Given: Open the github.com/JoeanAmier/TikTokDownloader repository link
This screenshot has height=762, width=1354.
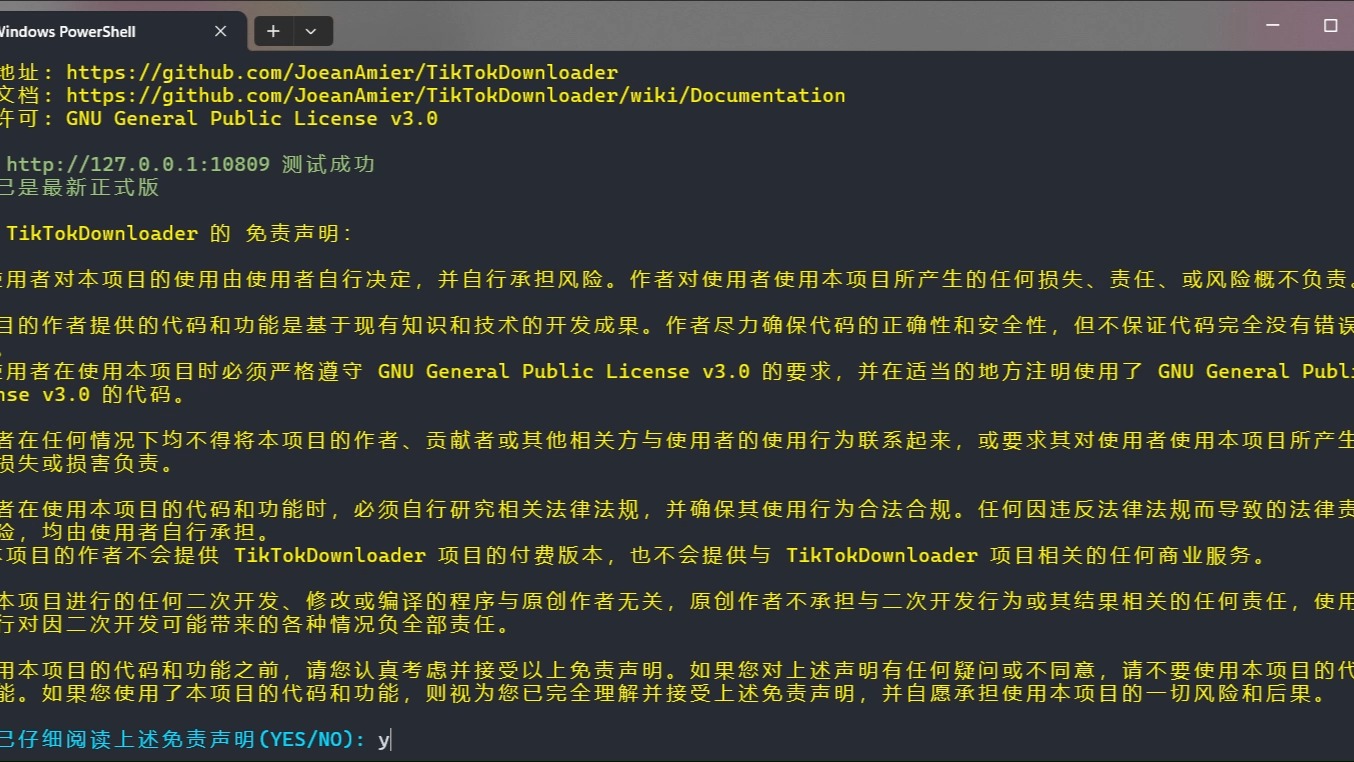Looking at the screenshot, I should tap(342, 72).
